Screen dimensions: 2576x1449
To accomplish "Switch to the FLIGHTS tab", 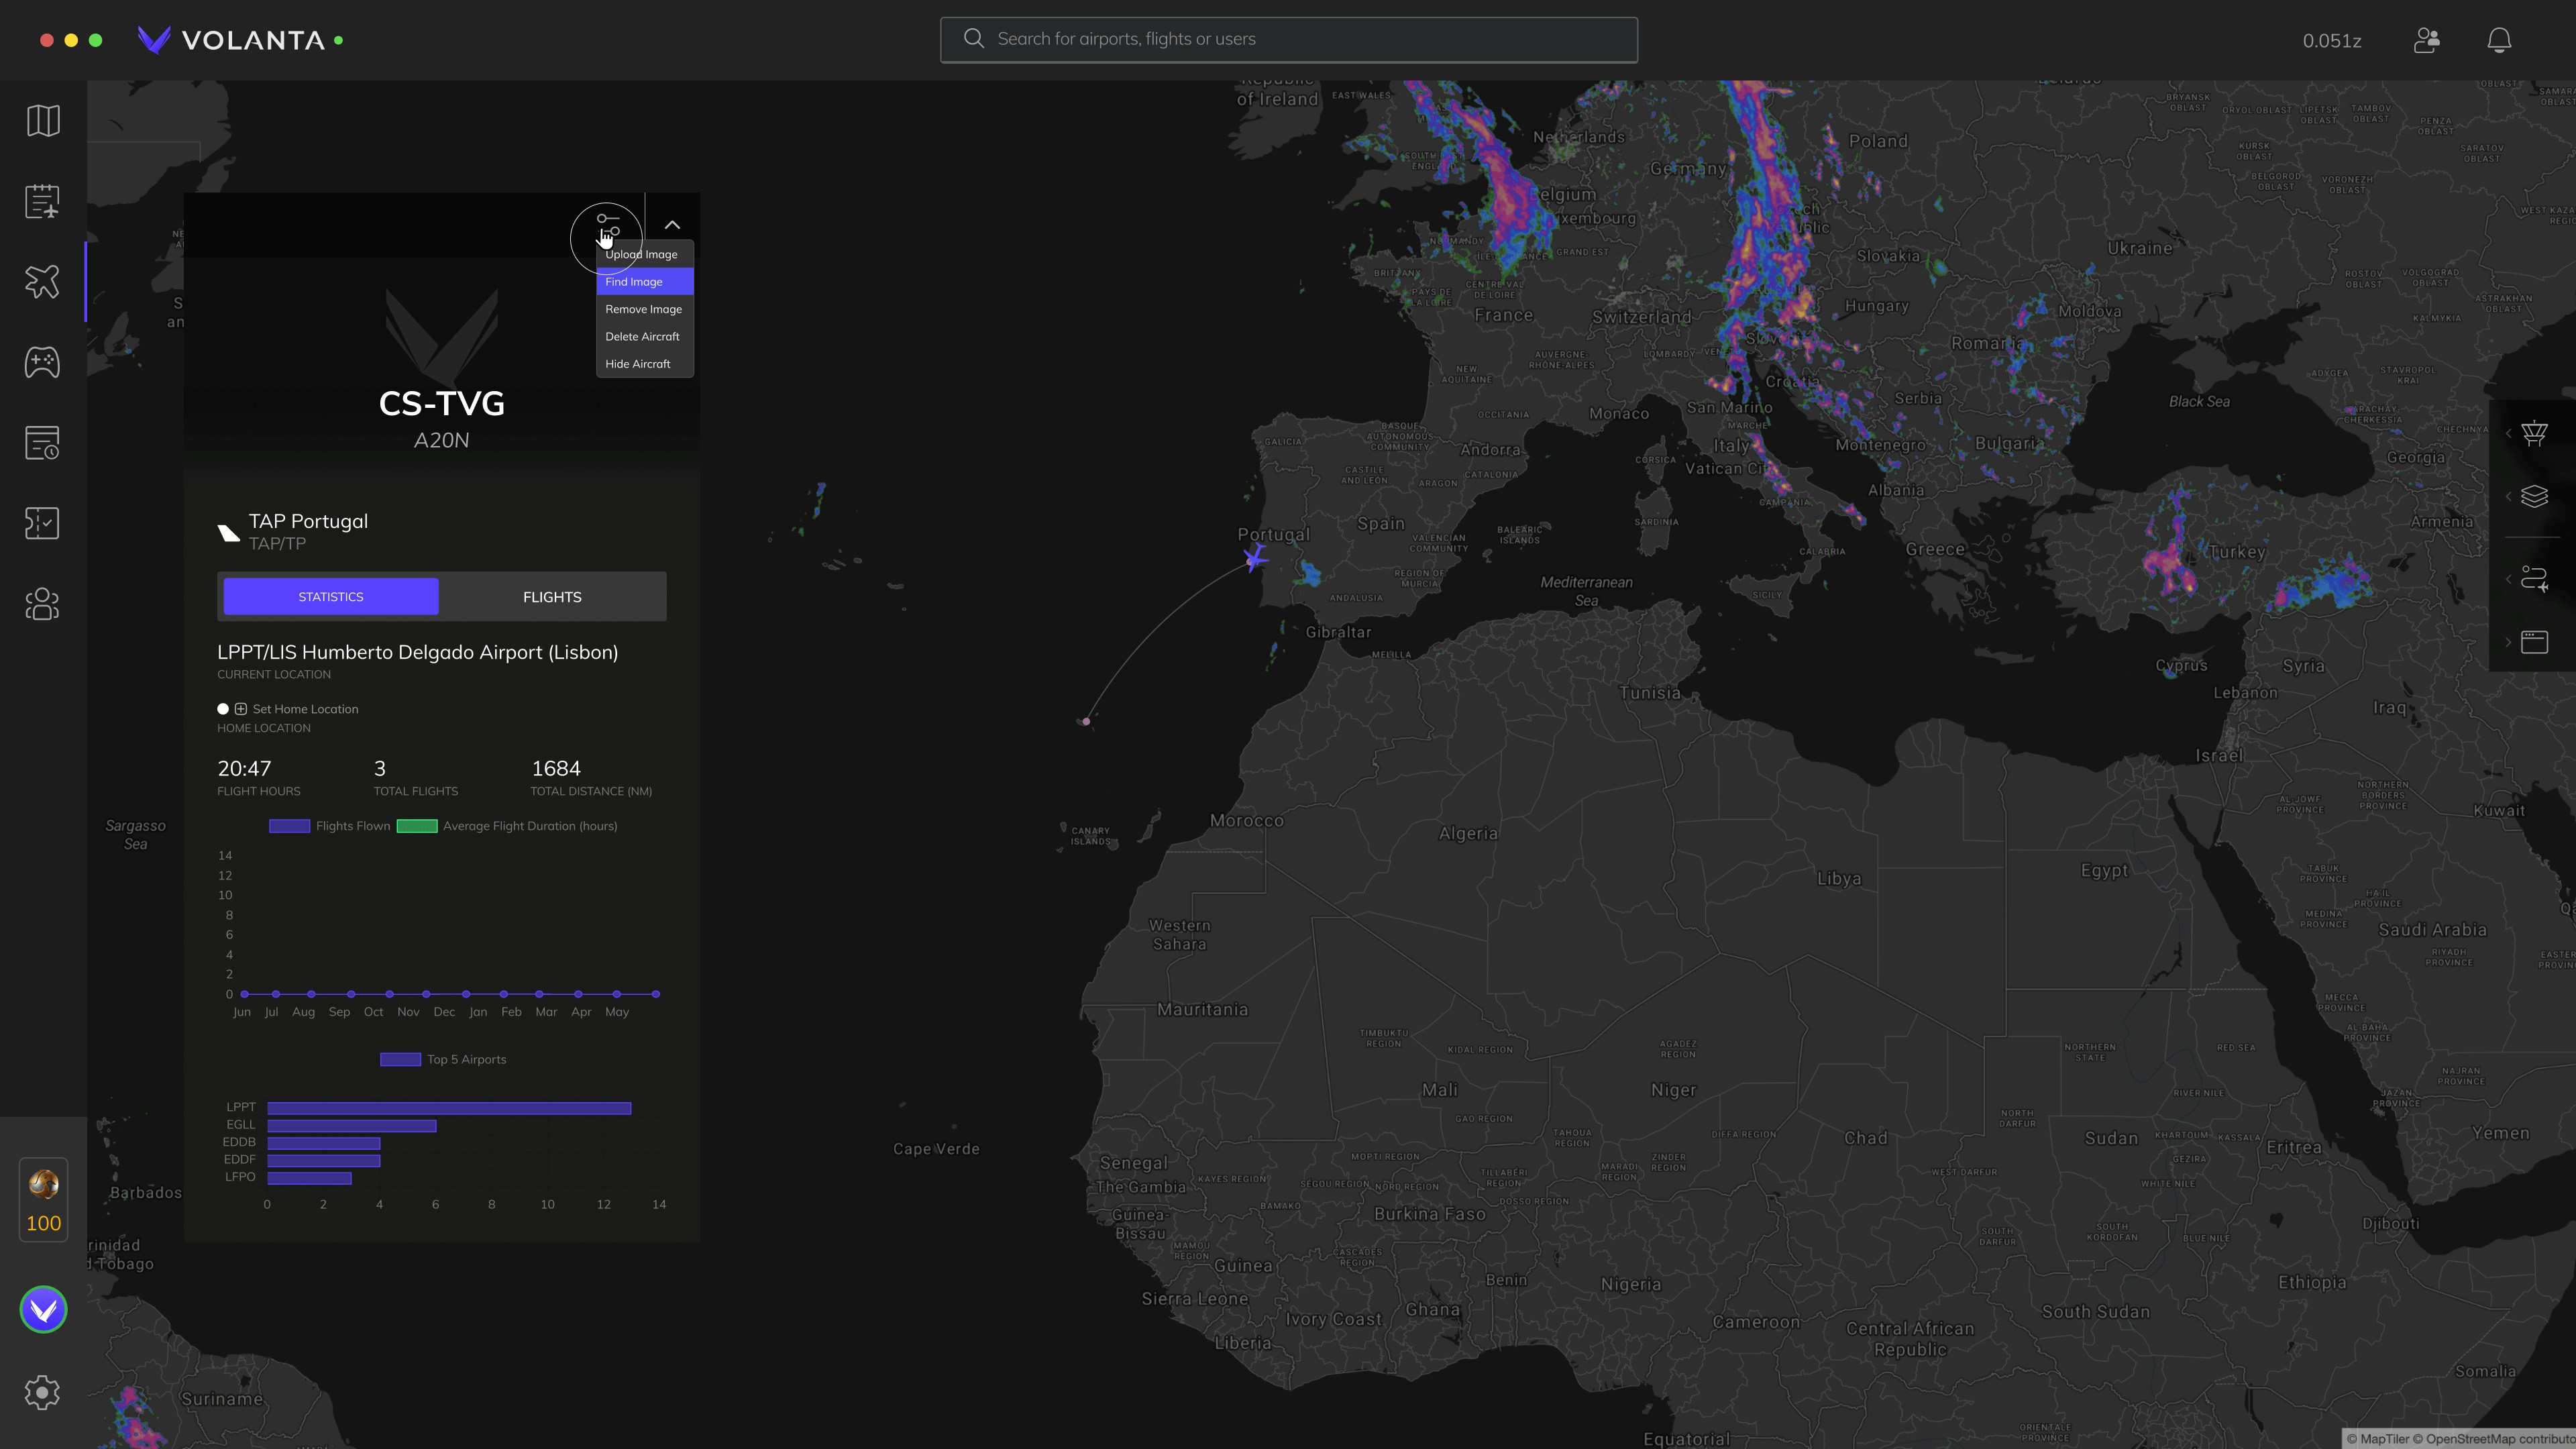I will click(552, 597).
